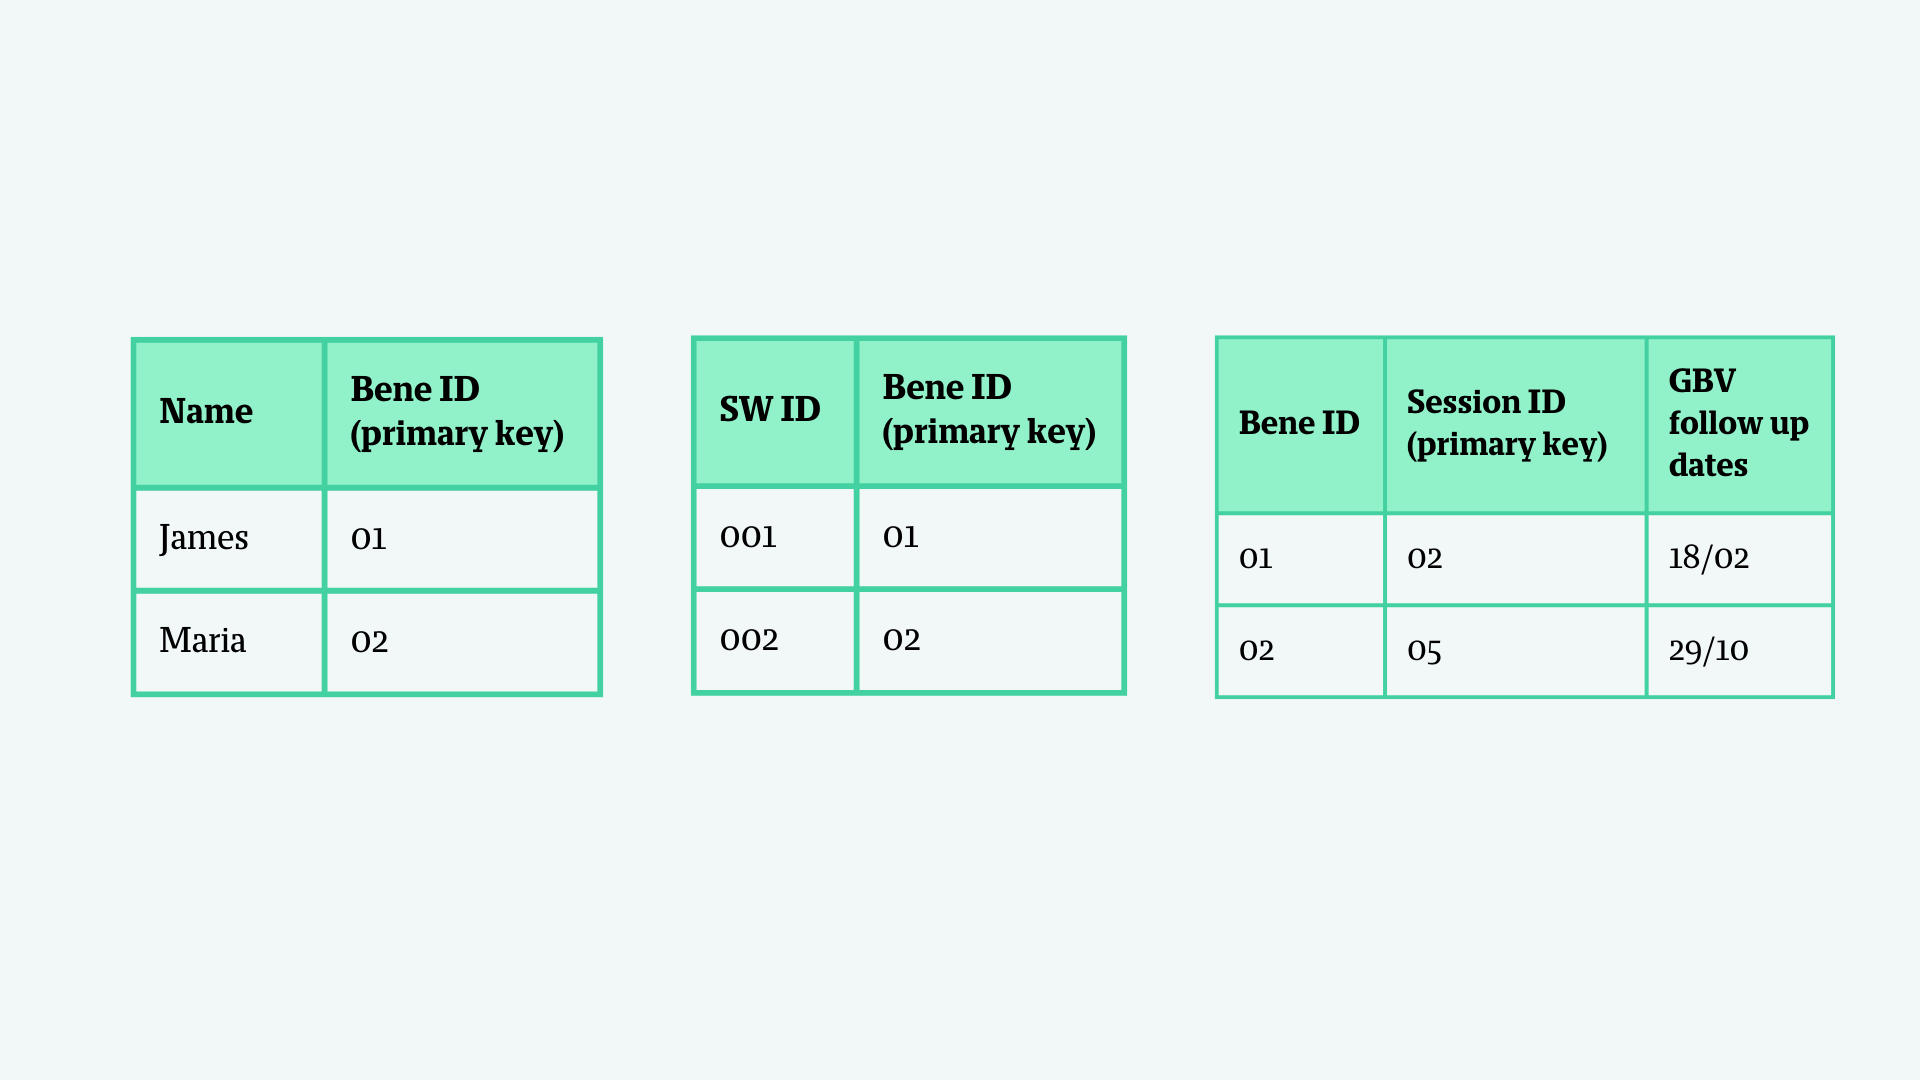This screenshot has width=1920, height=1080.
Task: Click Bene ID header in first table
Action: coord(462,413)
